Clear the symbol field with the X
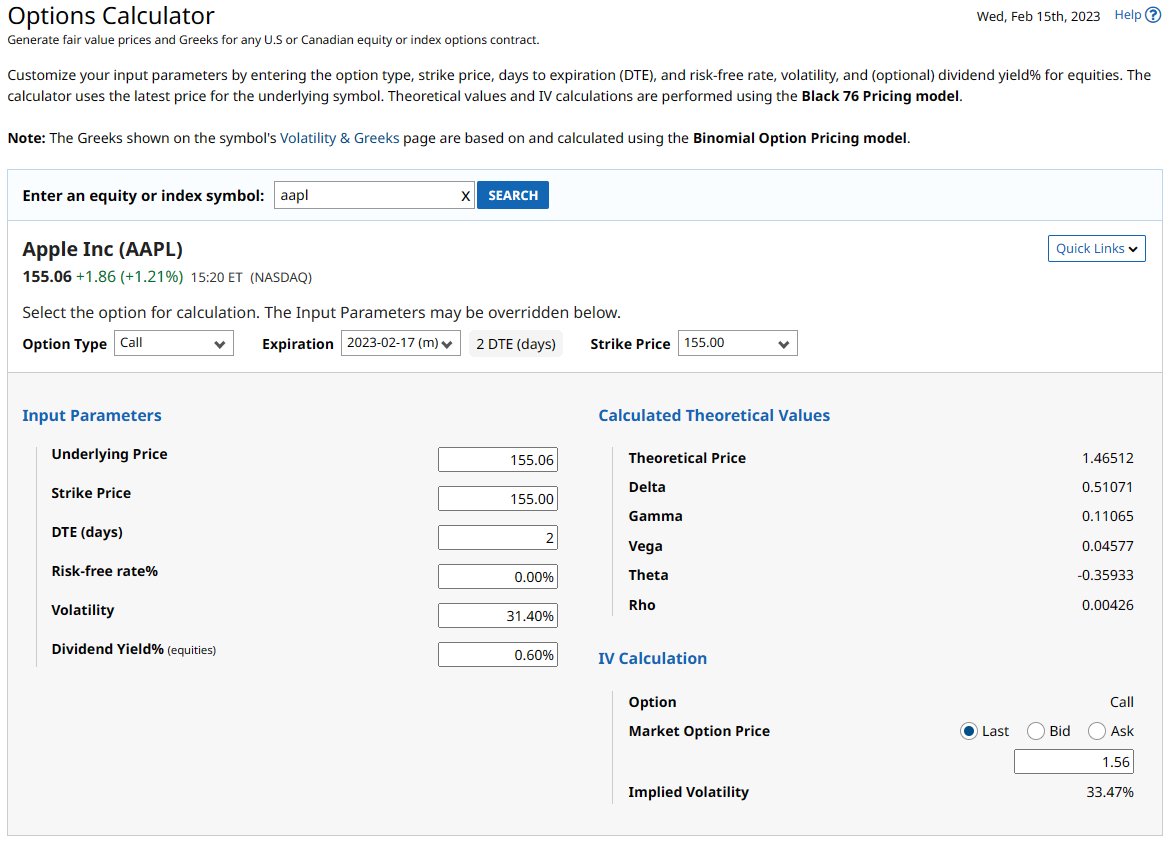Screen dimensions: 1174x847 pyautogui.click(x=465, y=196)
